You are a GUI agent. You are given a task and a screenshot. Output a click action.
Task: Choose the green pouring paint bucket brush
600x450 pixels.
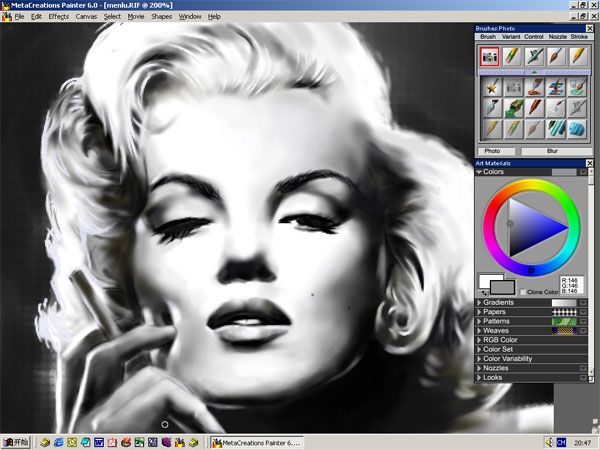pos(514,108)
